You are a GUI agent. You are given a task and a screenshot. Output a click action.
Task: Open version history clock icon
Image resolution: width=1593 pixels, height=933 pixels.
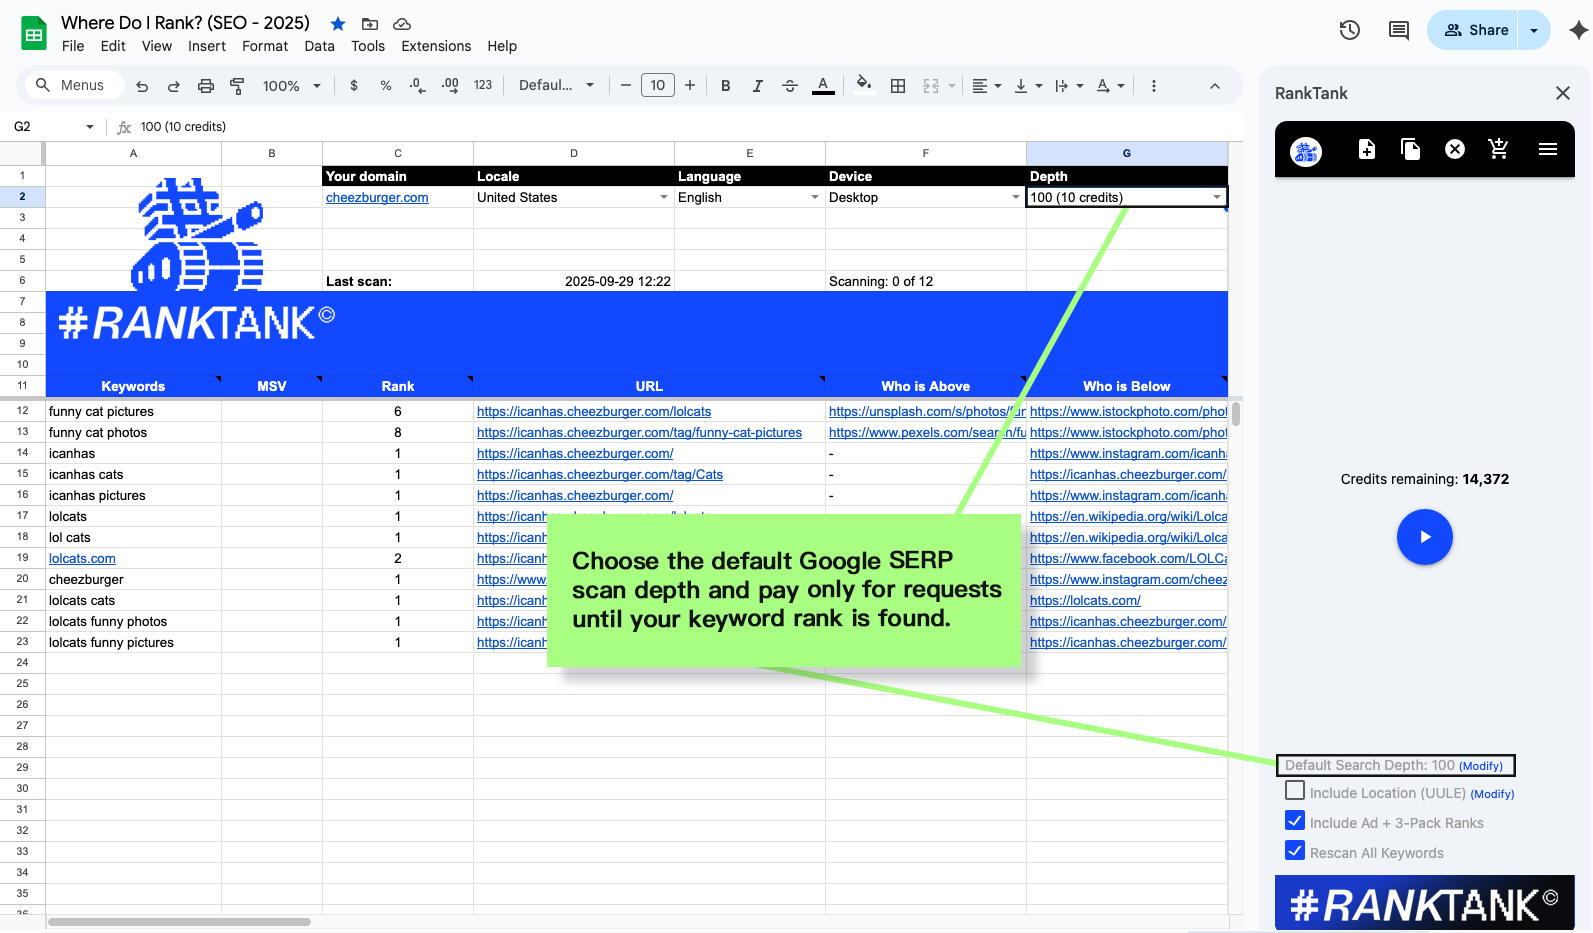pyautogui.click(x=1349, y=30)
